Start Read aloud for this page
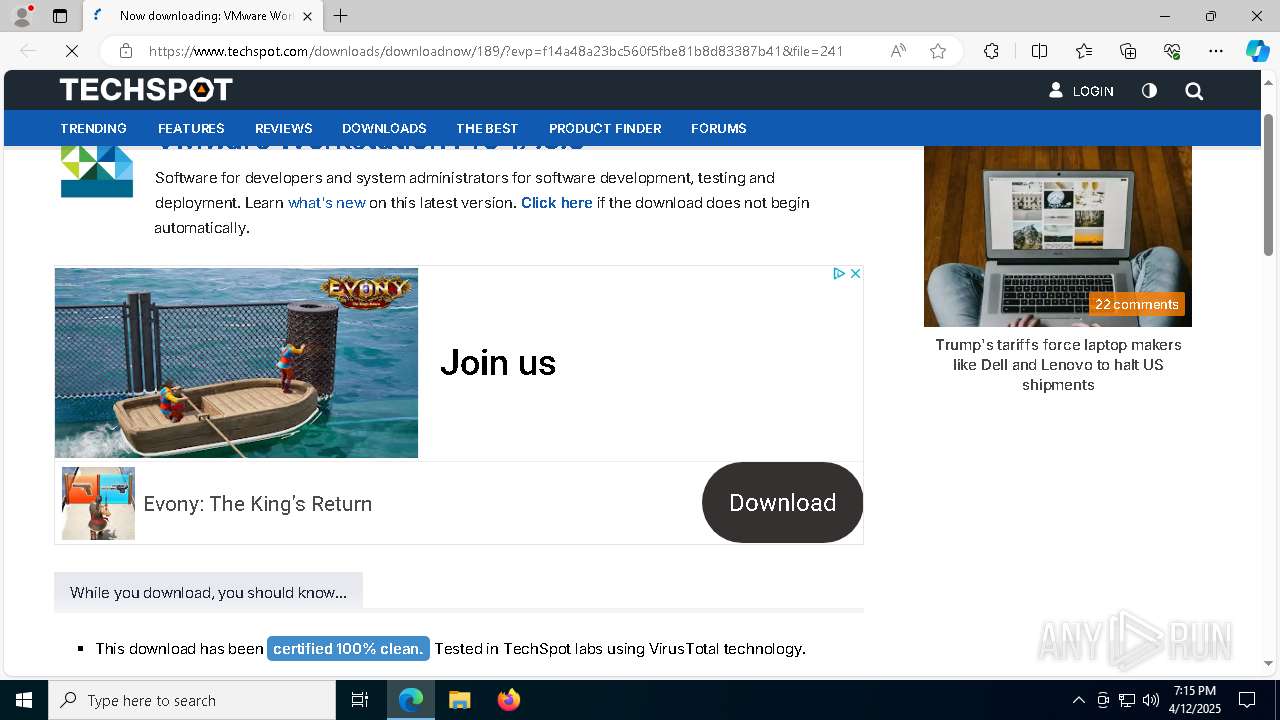Screen dimensions: 1280x720 [x=898, y=51]
